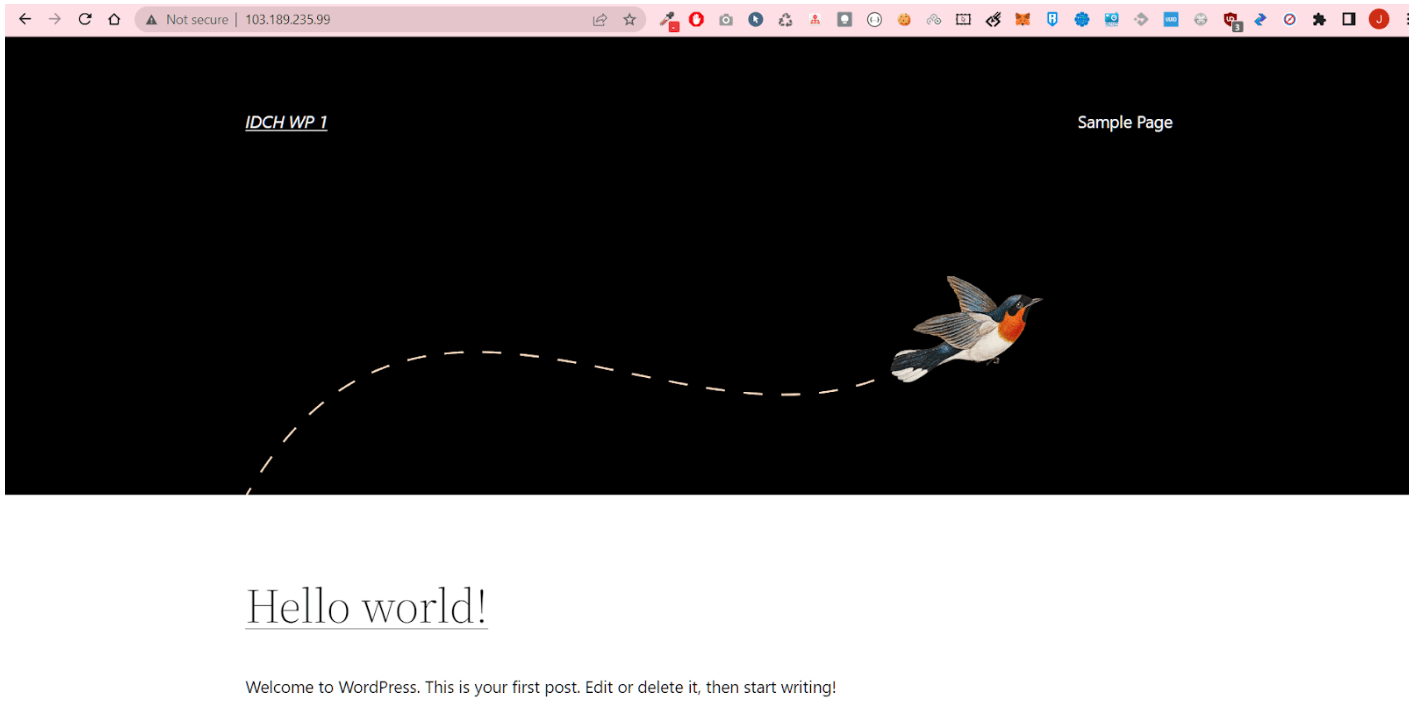
Task: Bookmark this page with the star icon
Action: click(x=629, y=19)
